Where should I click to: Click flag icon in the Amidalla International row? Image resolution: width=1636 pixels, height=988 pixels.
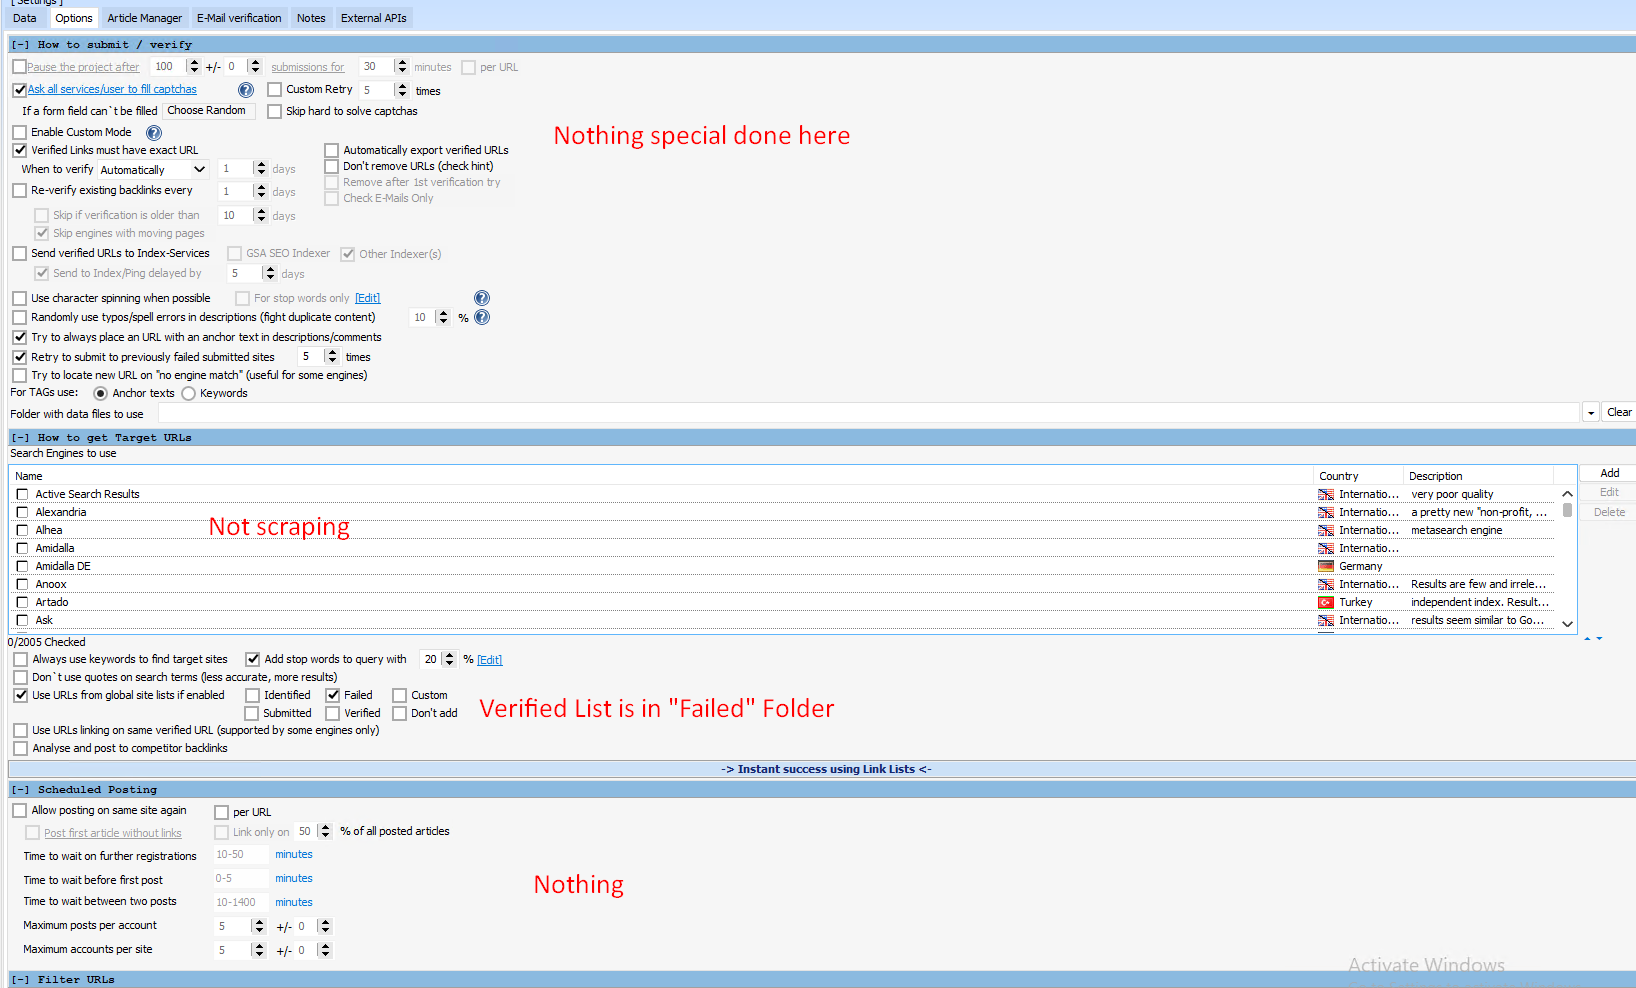pos(1326,549)
